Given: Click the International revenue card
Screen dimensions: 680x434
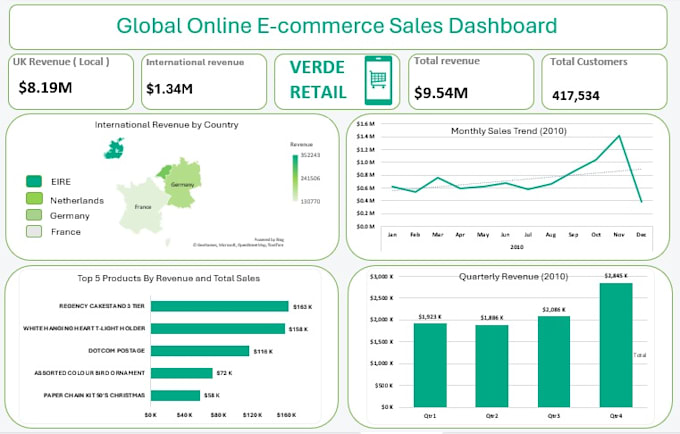Looking at the screenshot, I should click(x=204, y=82).
